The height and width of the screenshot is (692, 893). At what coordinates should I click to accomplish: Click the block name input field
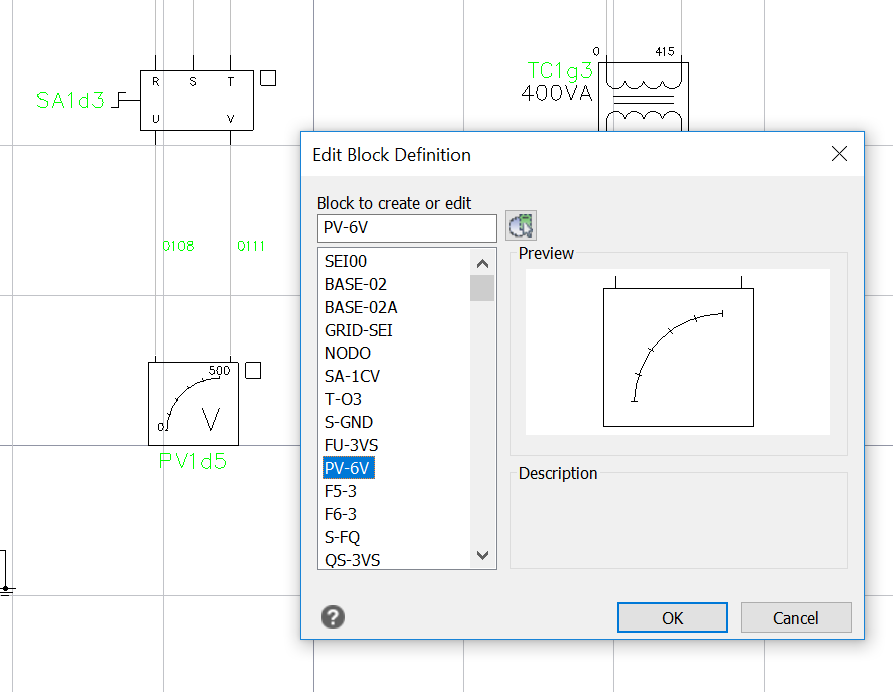(406, 228)
